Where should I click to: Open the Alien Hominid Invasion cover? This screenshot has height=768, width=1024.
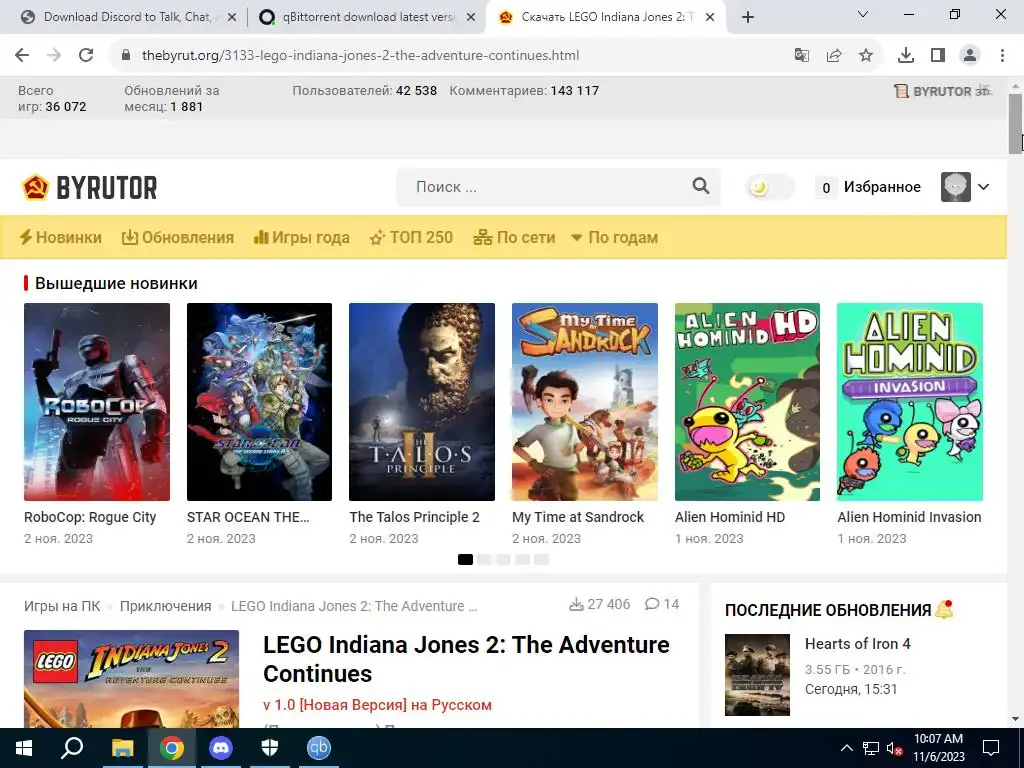tap(910, 402)
